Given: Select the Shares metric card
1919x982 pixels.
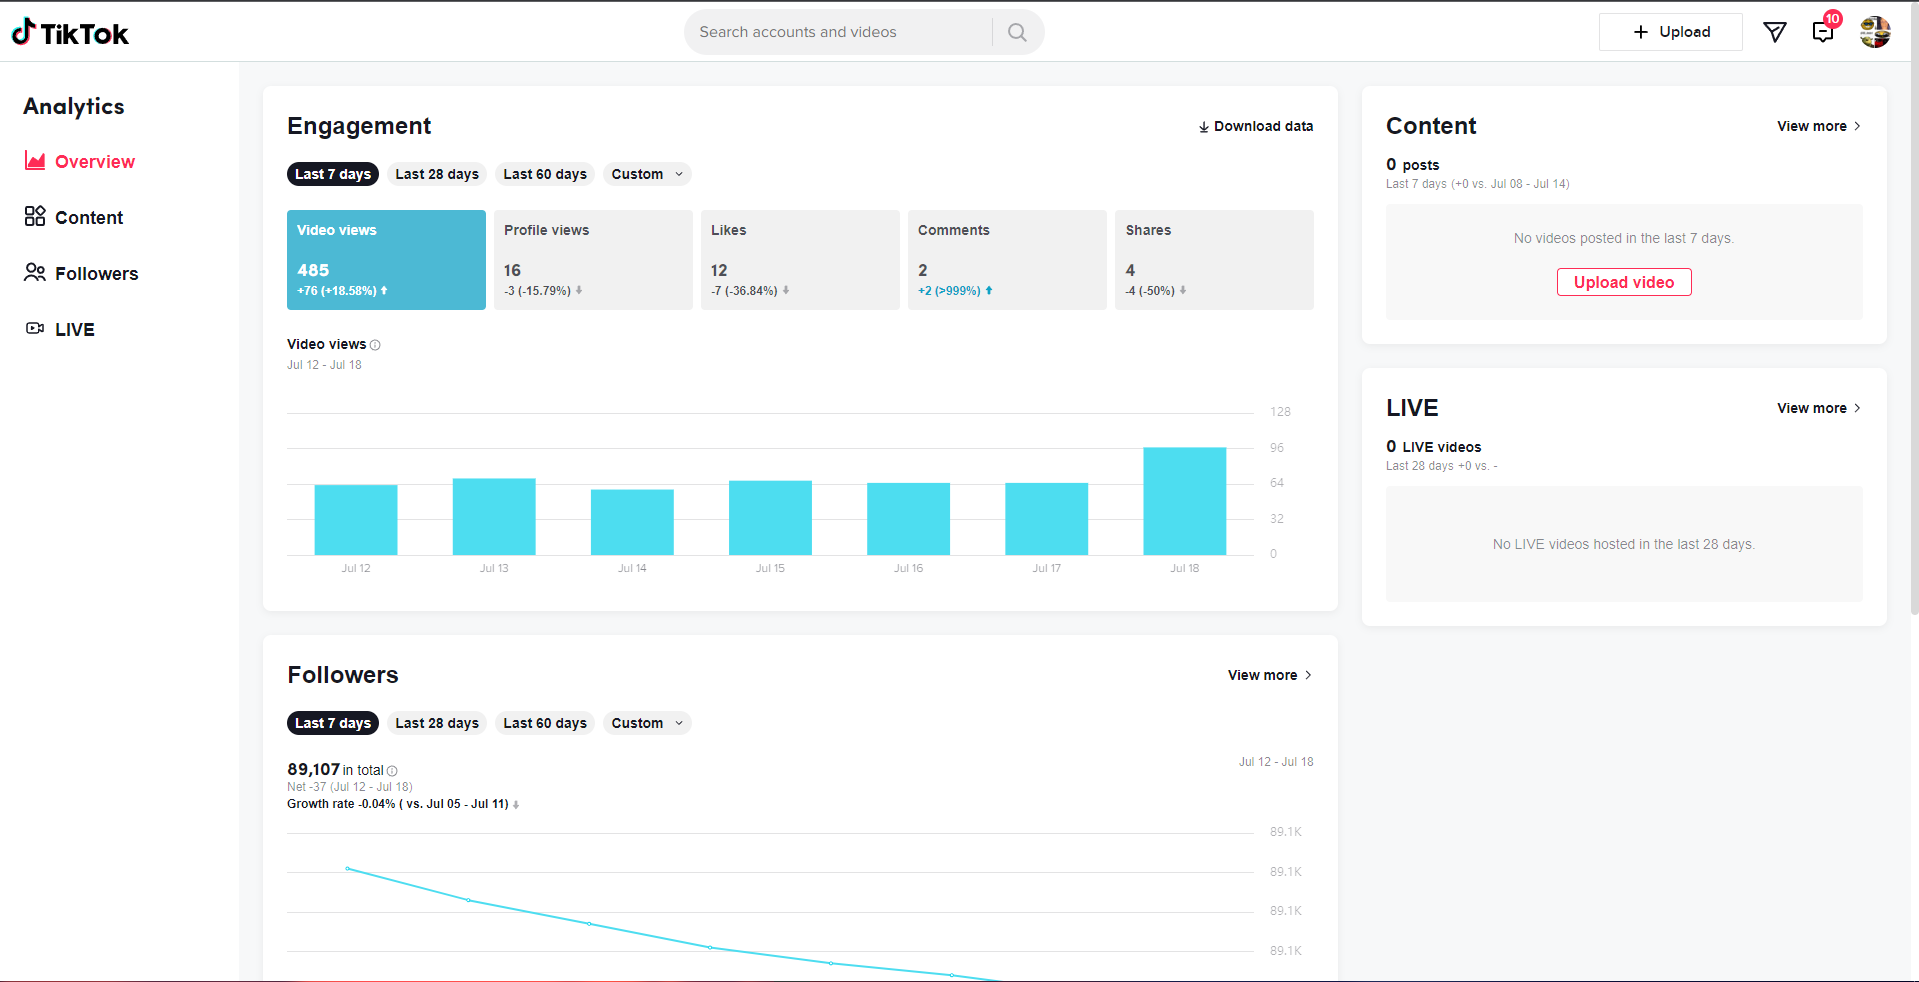Looking at the screenshot, I should tap(1214, 260).
